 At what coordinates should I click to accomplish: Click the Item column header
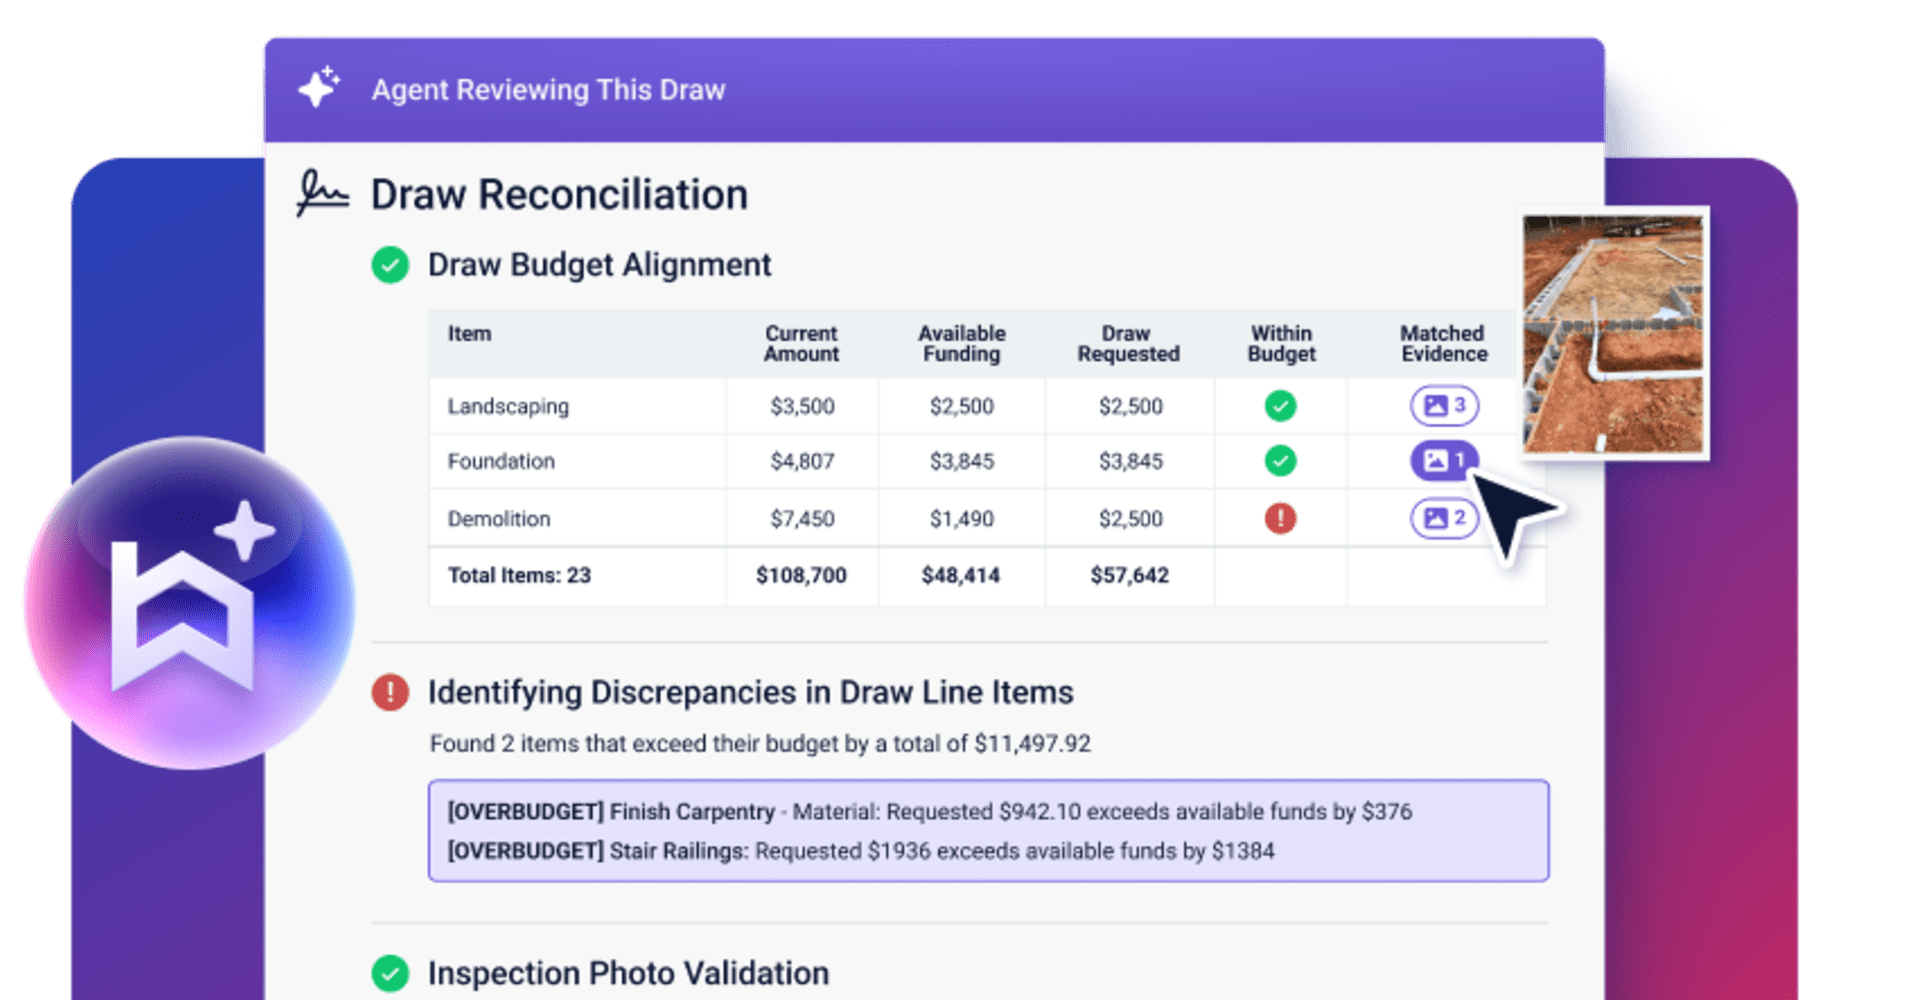click(x=469, y=334)
